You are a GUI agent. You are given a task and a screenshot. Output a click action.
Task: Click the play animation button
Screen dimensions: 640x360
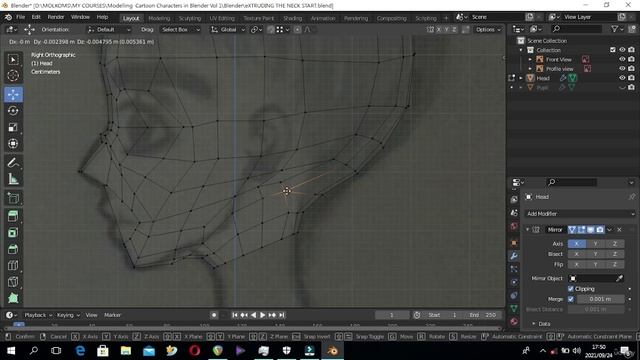coord(262,315)
